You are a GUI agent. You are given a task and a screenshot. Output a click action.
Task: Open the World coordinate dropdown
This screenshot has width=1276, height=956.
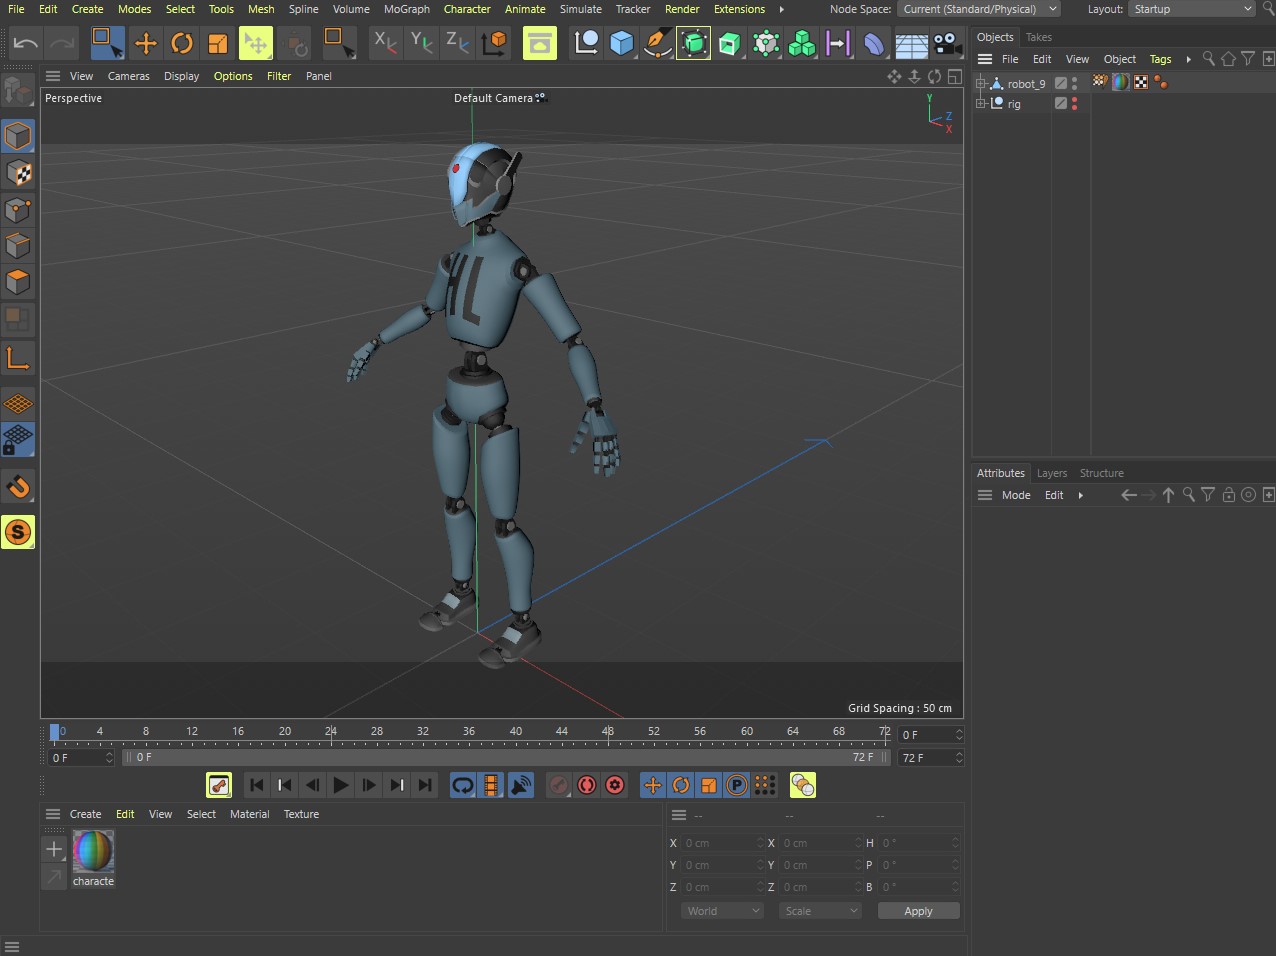722,911
